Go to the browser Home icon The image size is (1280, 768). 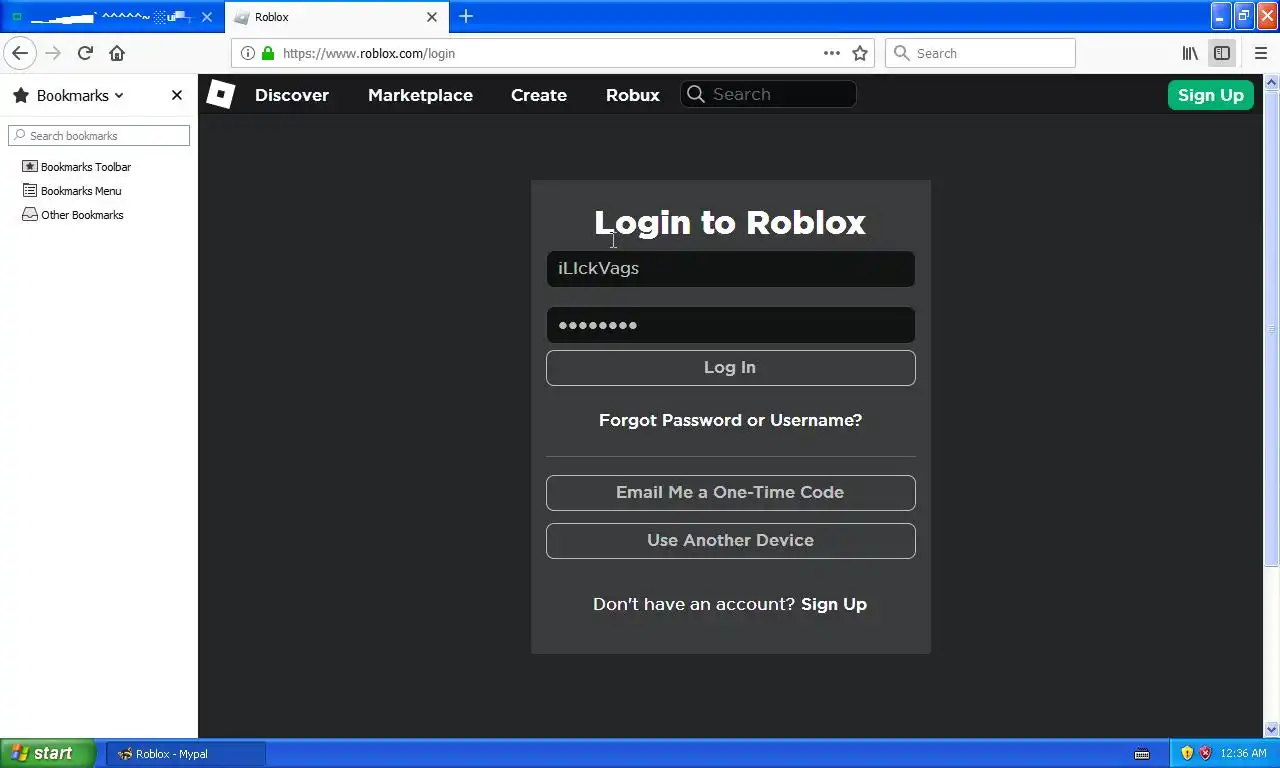click(x=117, y=53)
